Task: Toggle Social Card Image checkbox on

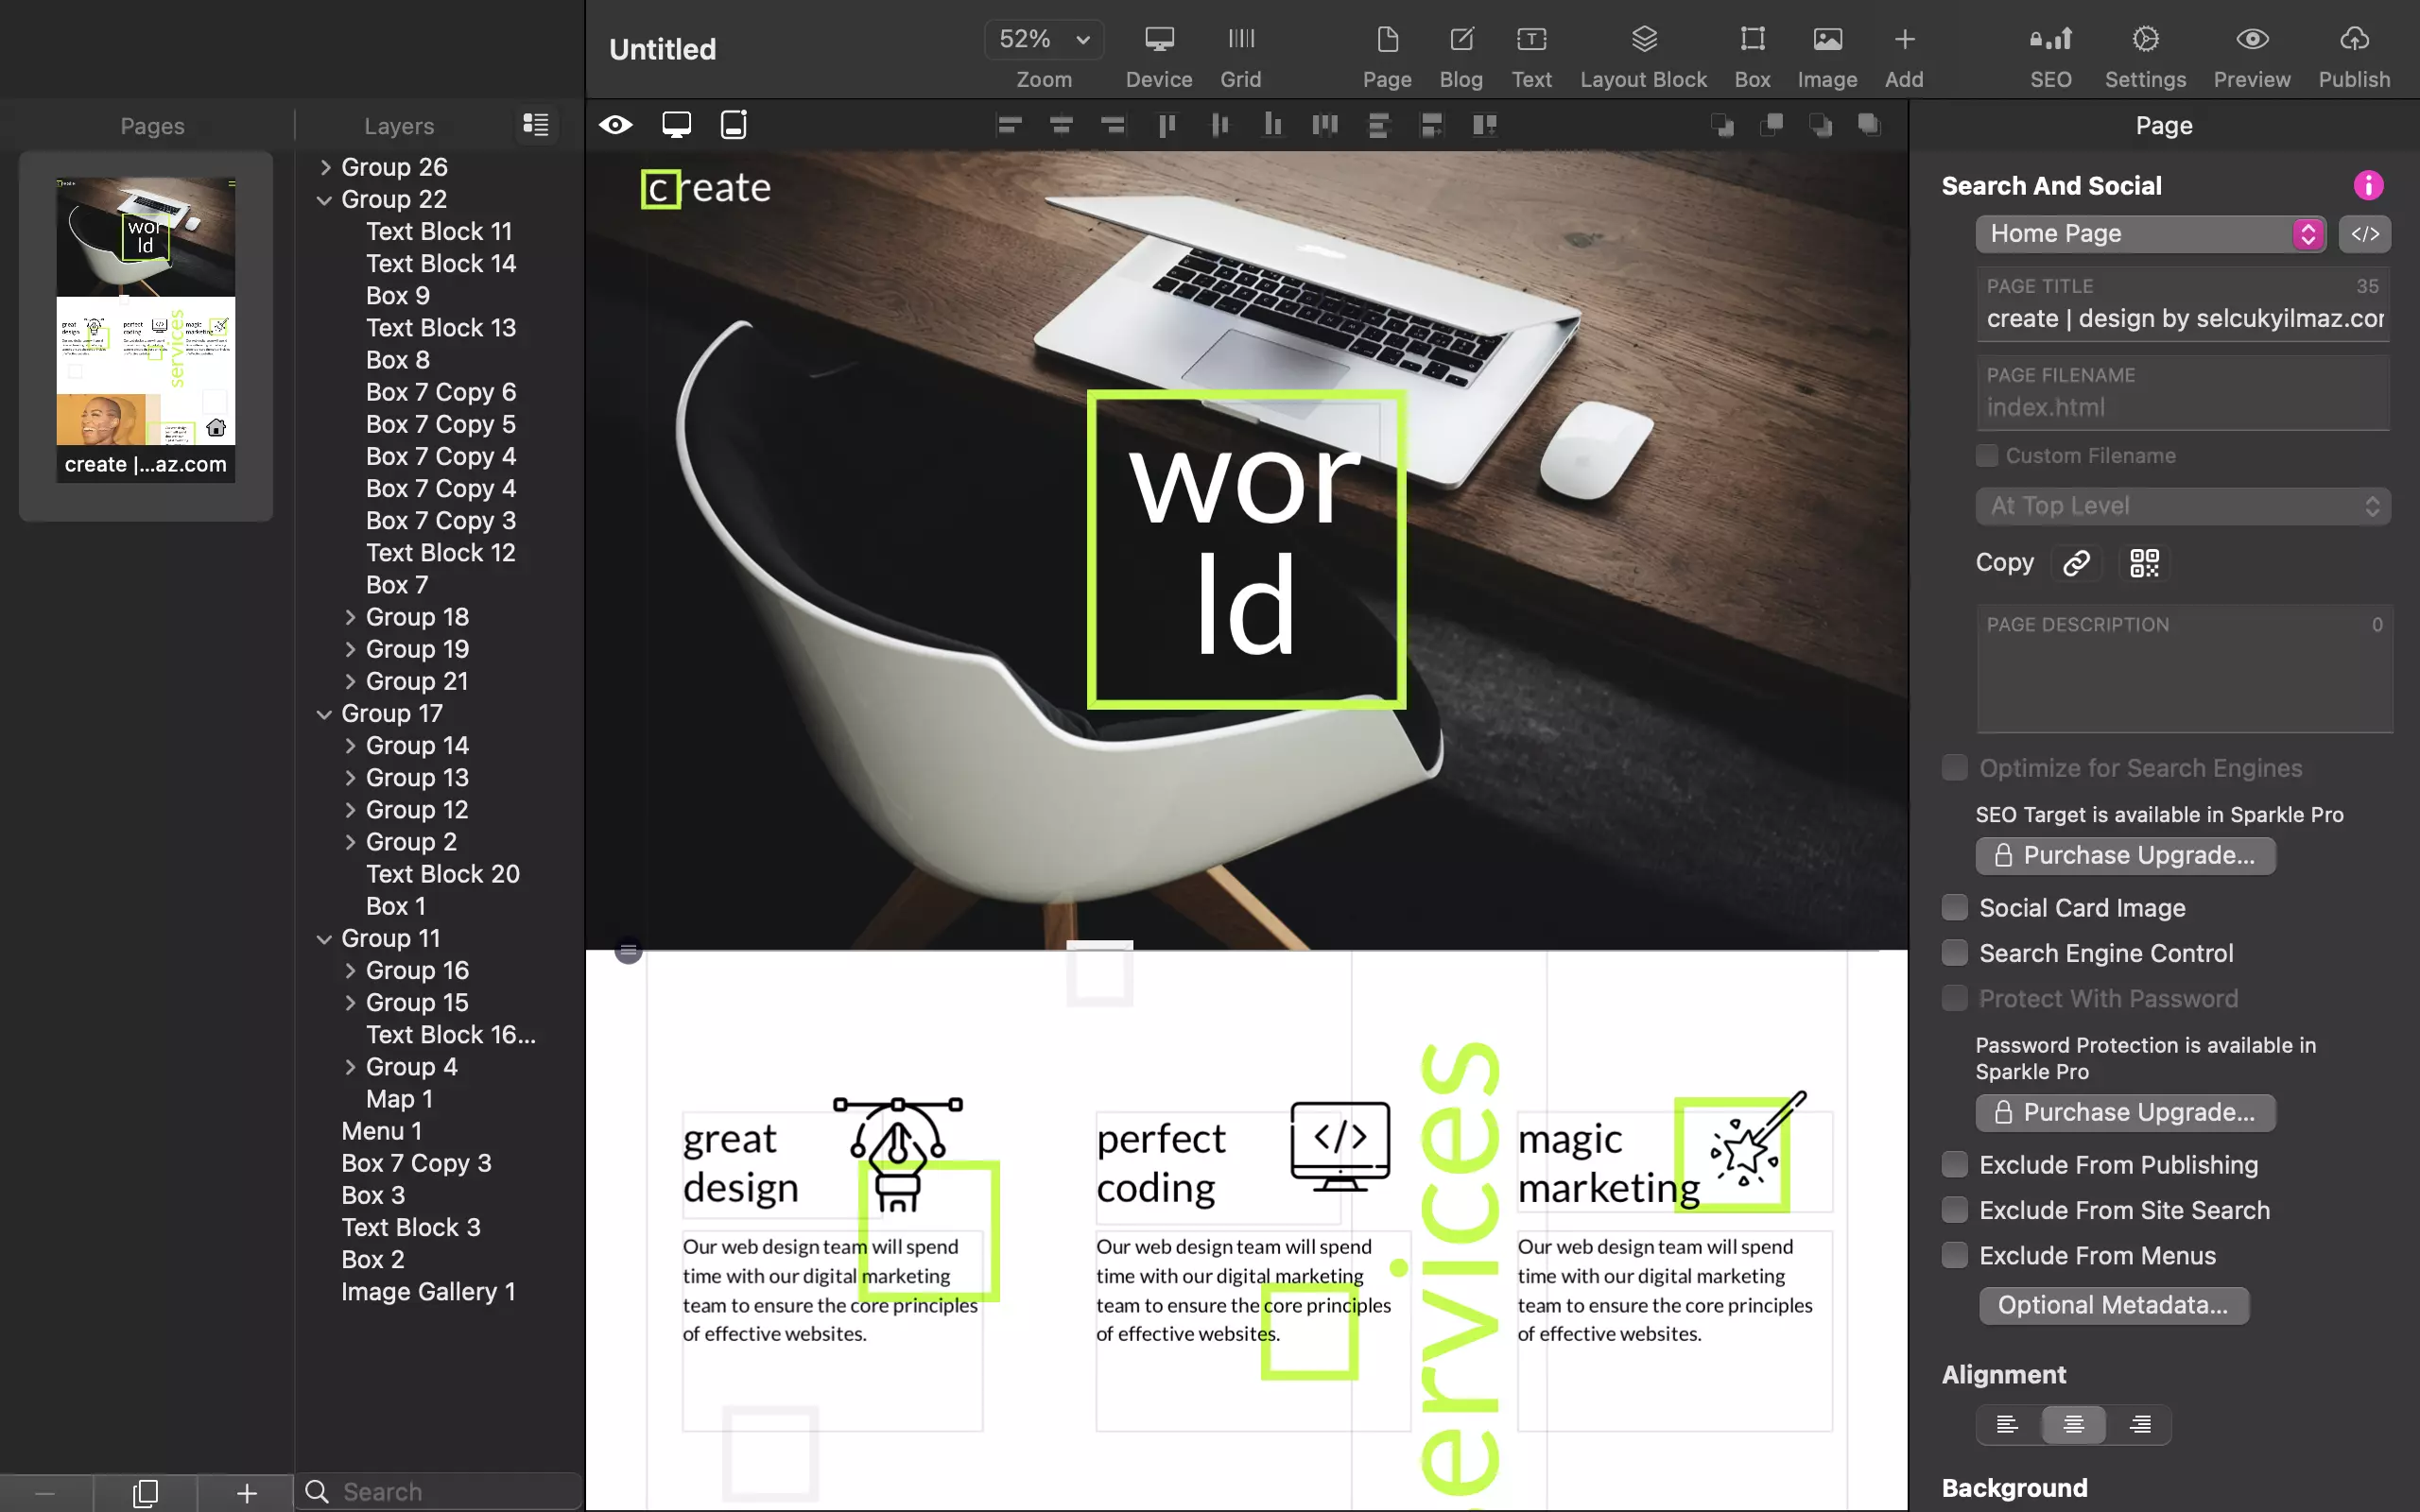Action: coord(1953,906)
